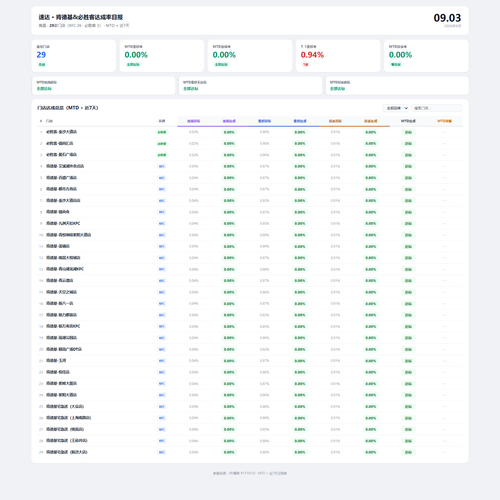This screenshot has width=500, height=500.
Task: Select the red 0.94% metric card
Action: pos(338,56)
